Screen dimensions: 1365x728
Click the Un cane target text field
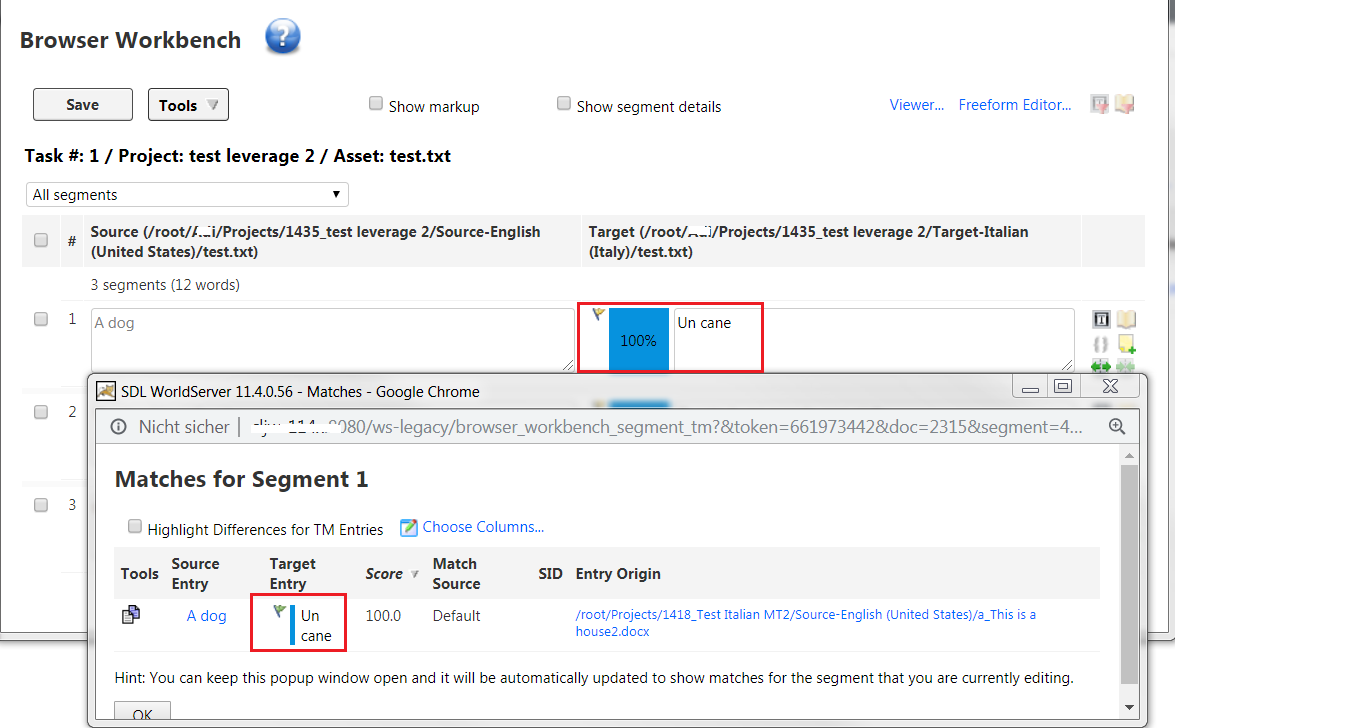[x=870, y=339]
